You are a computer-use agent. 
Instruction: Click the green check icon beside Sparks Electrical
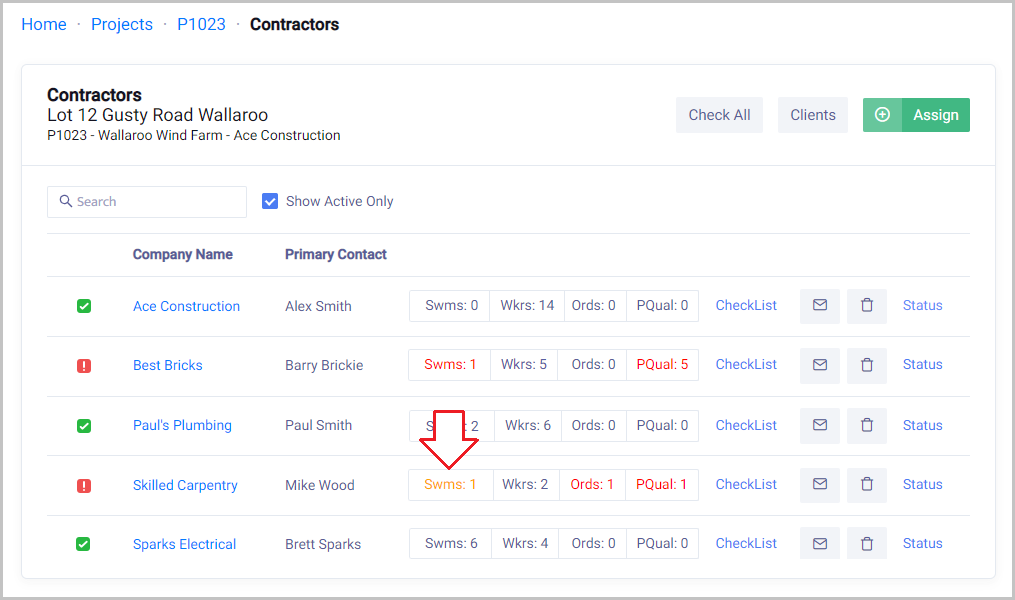coord(84,545)
